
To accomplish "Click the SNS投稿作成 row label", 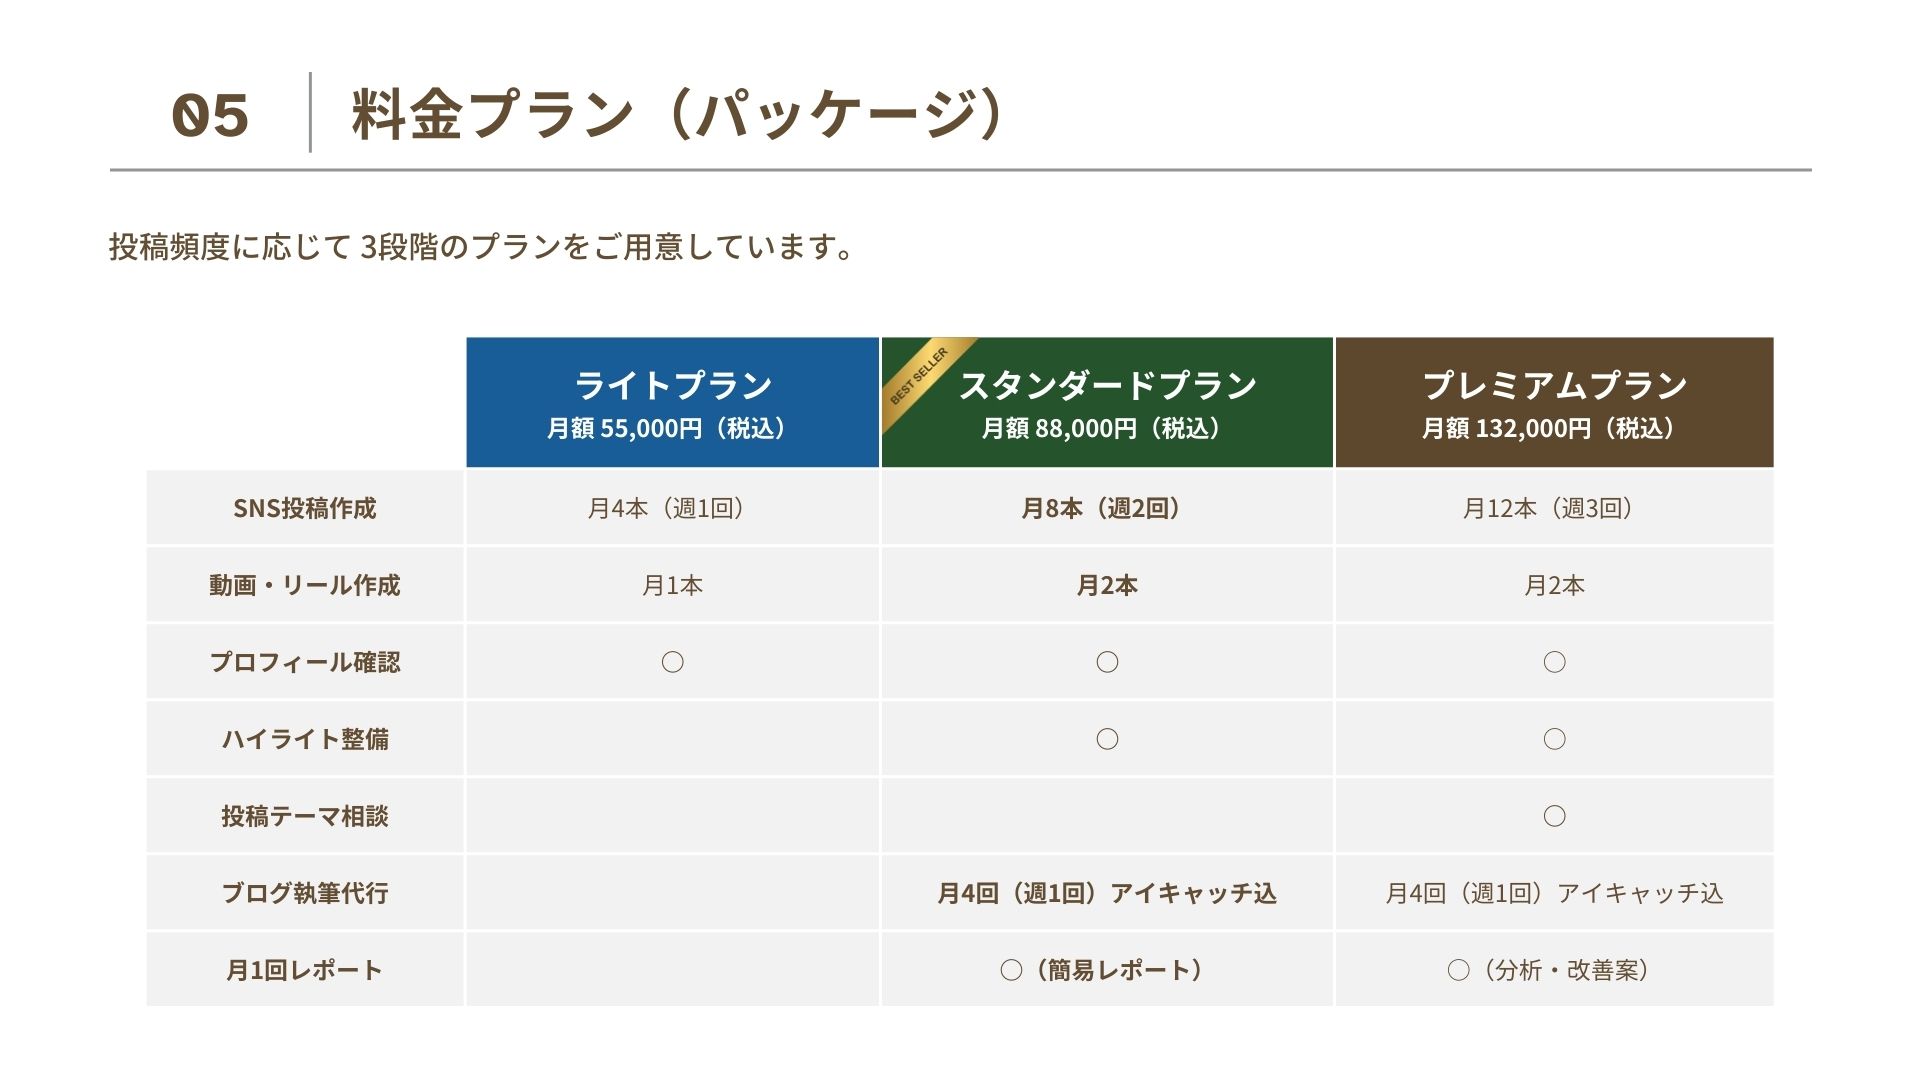I will (x=305, y=508).
